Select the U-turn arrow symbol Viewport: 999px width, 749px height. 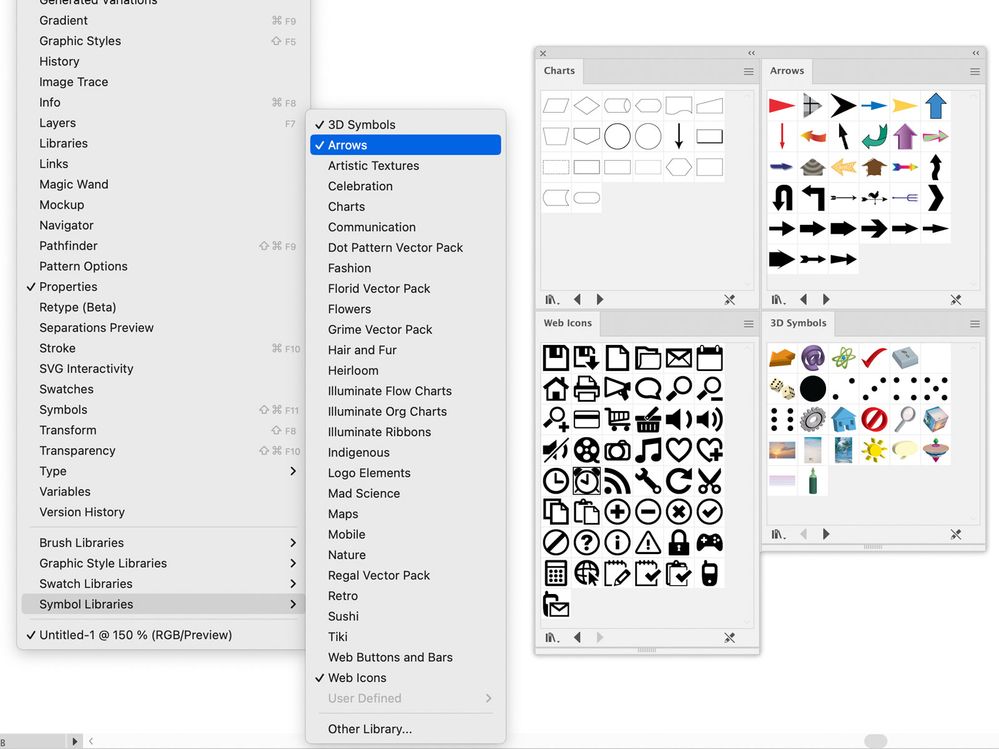click(x=782, y=197)
